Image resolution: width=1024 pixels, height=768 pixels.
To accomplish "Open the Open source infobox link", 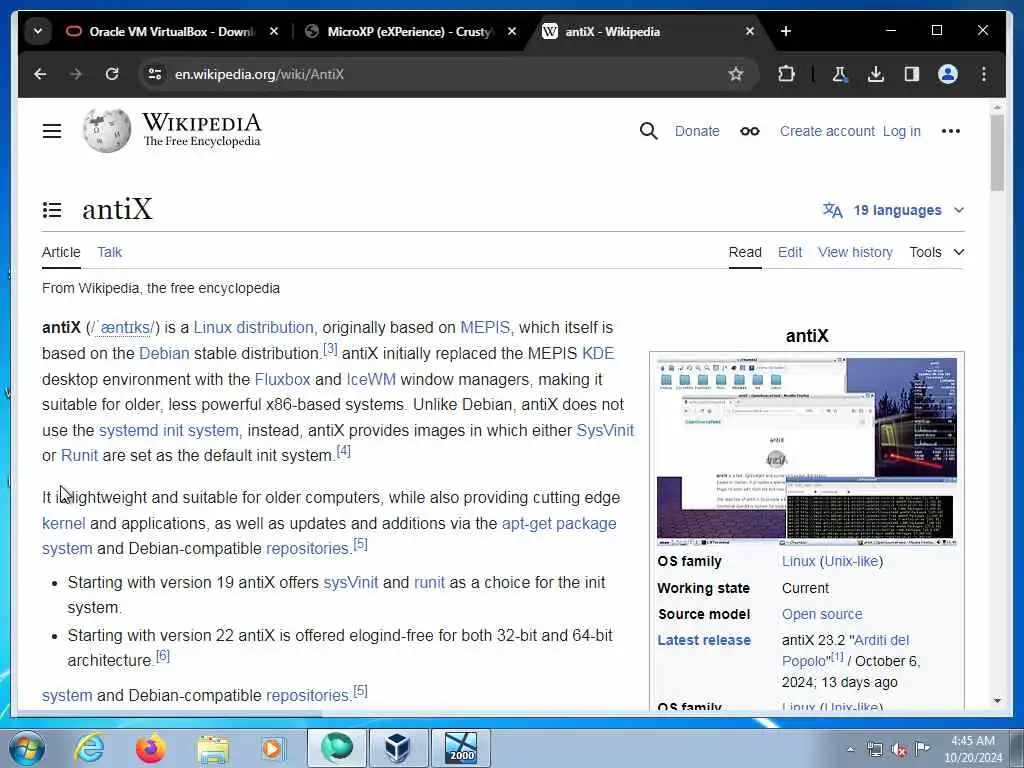I will pos(822,614).
